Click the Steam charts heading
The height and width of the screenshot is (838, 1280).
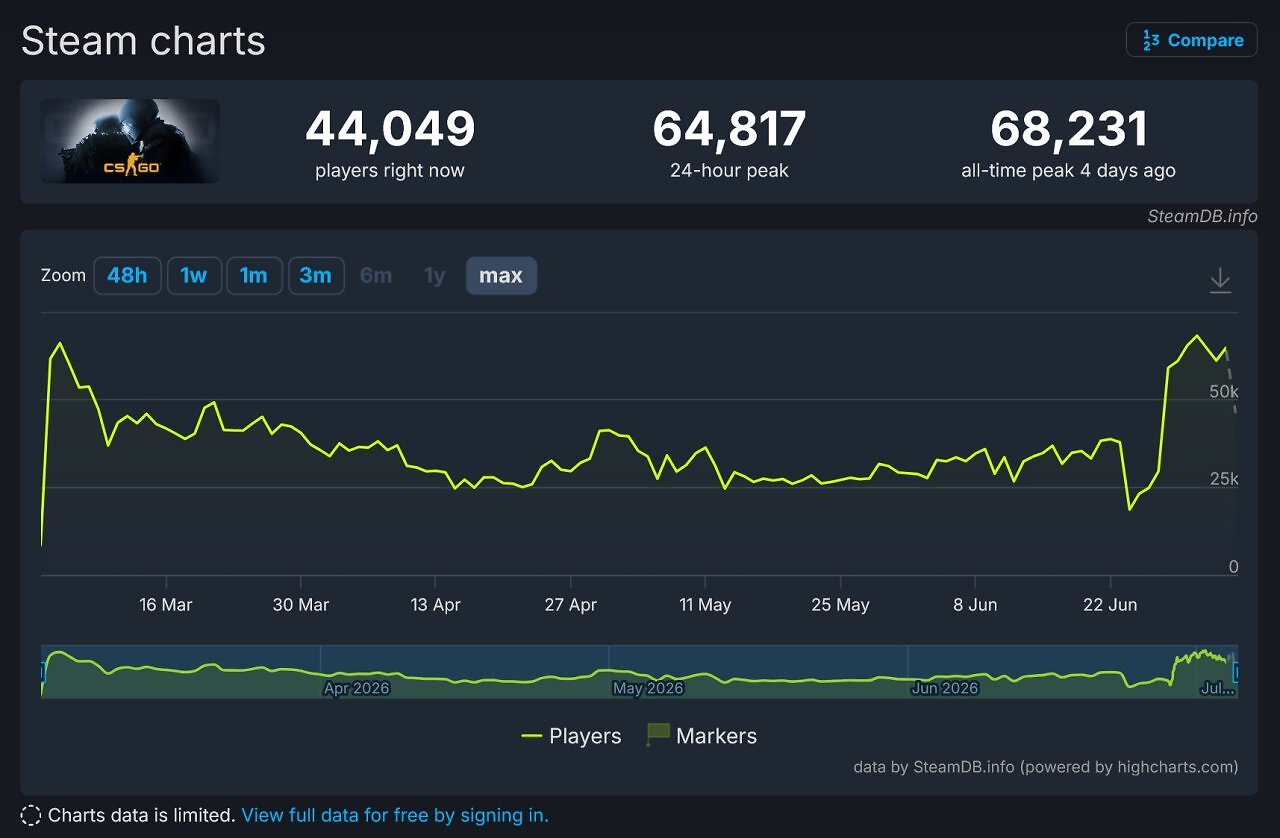pyautogui.click(x=143, y=41)
